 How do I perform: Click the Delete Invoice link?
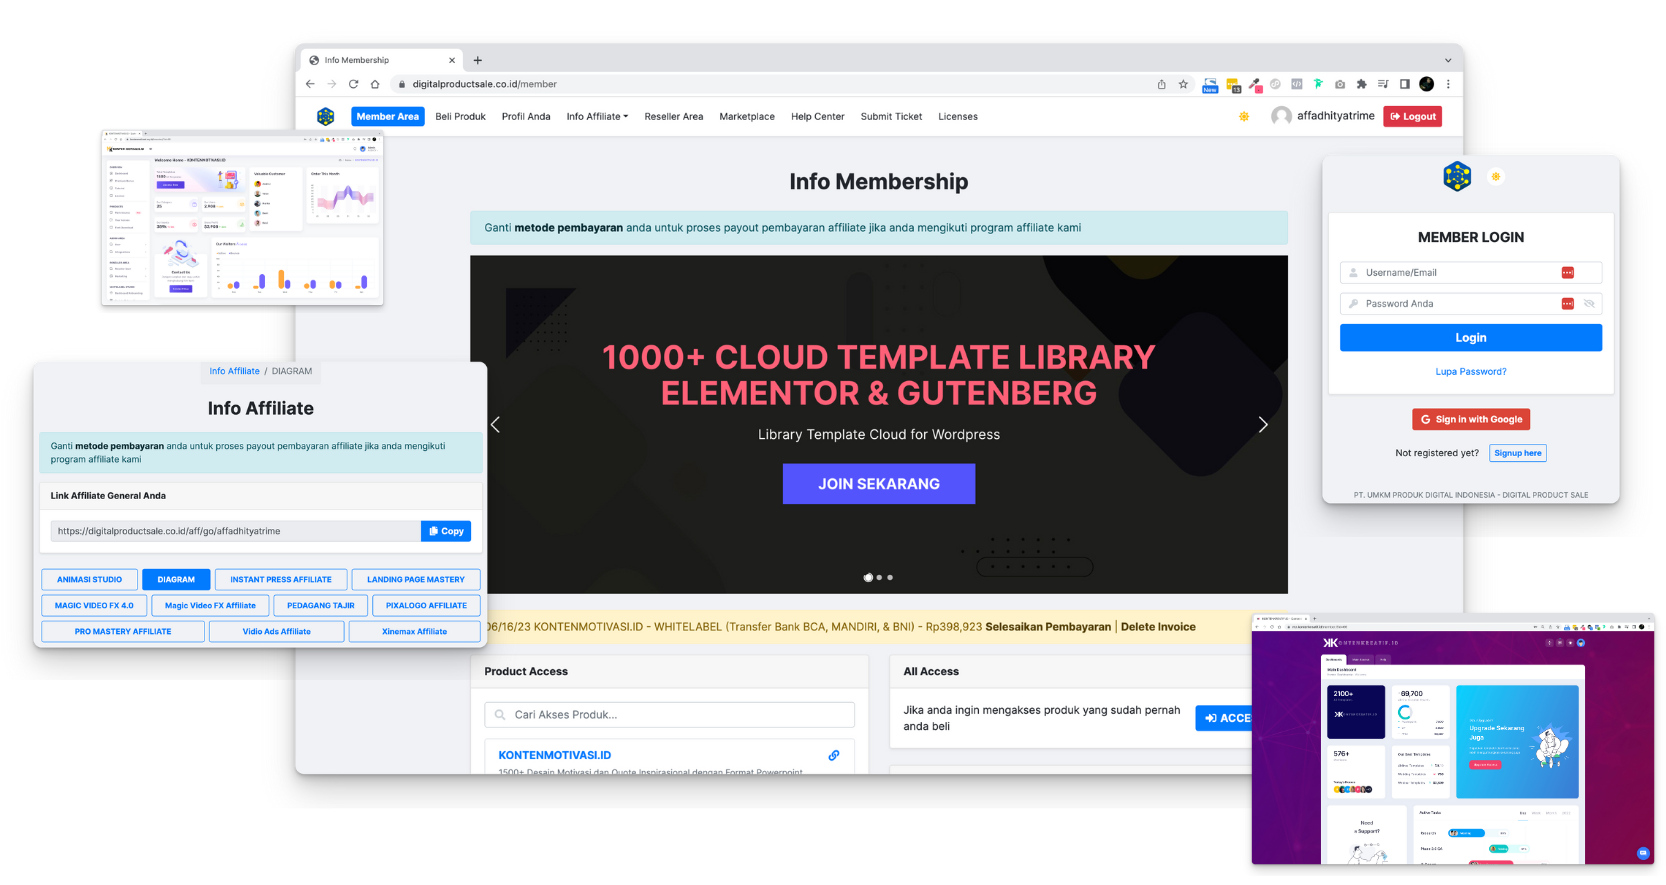coord(1158,627)
